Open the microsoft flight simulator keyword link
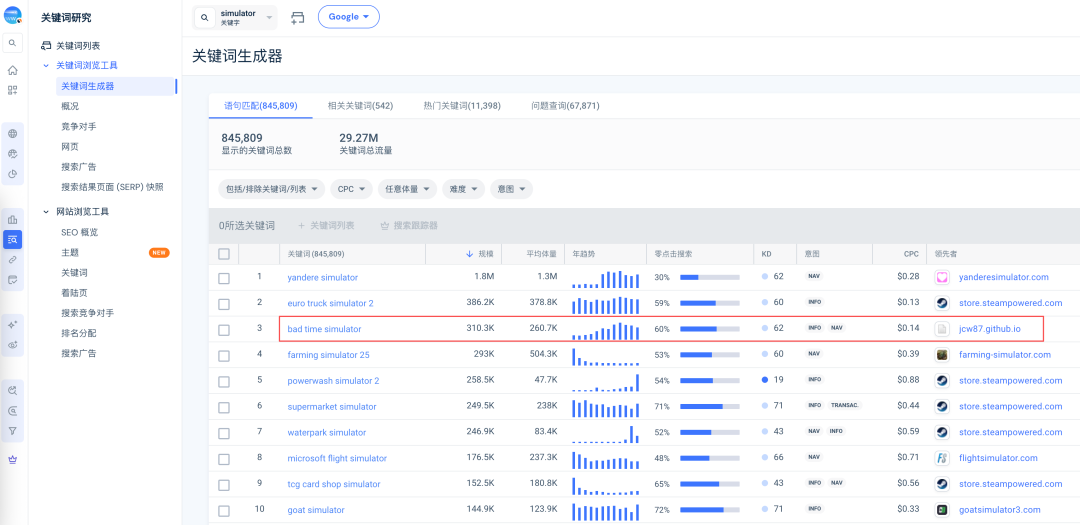Viewport: 1080px width, 525px height. 337,458
